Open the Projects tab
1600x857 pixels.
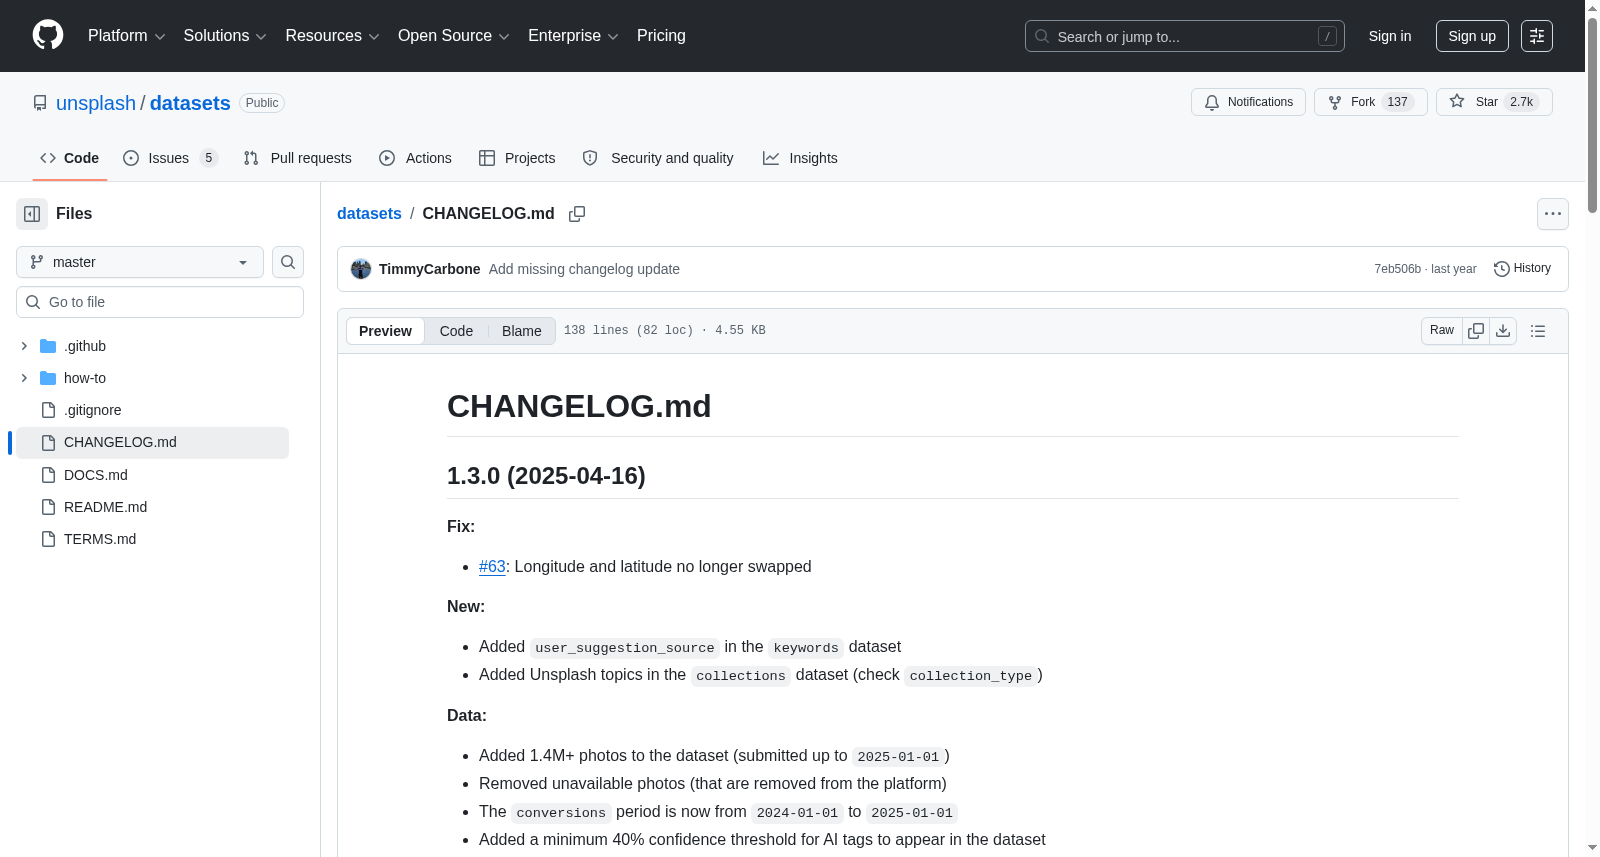(517, 158)
